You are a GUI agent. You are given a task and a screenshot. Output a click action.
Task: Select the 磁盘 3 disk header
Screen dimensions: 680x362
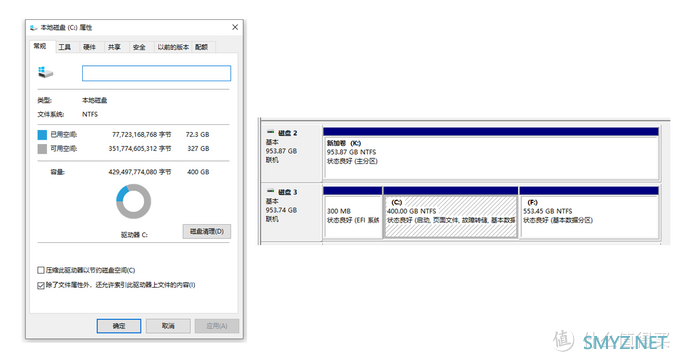[x=291, y=212]
